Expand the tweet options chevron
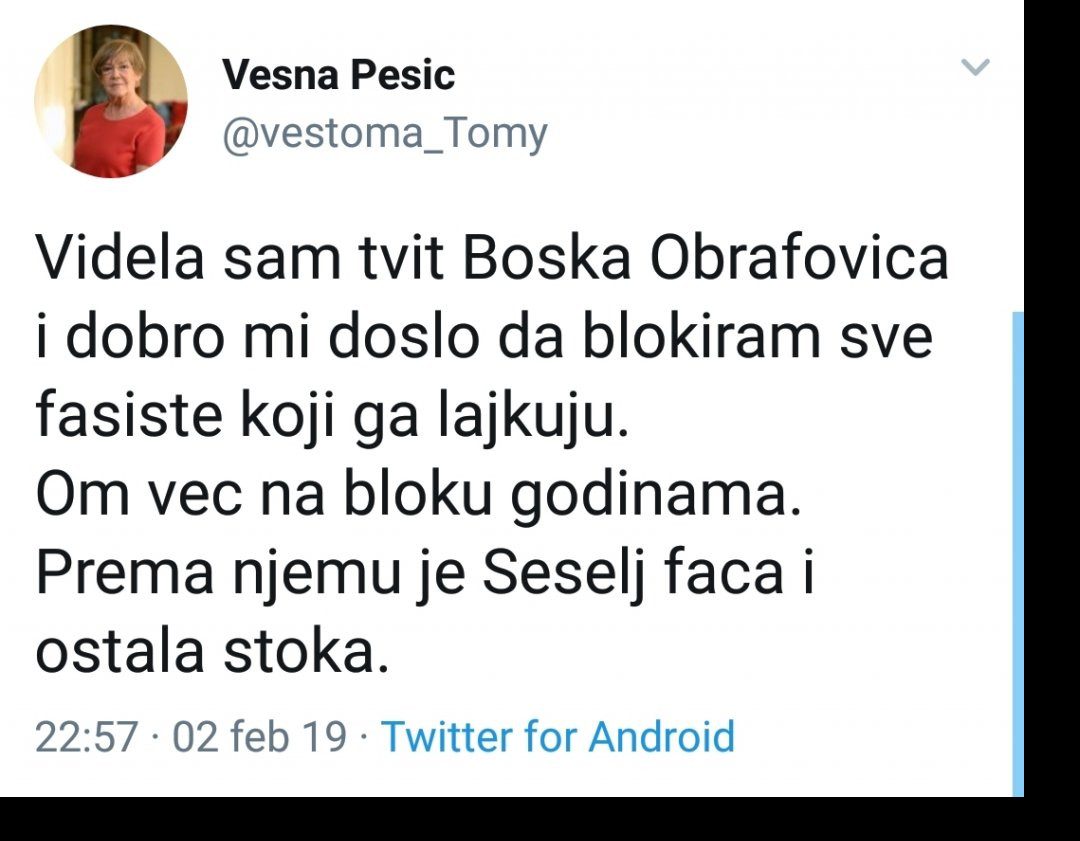Image resolution: width=1080 pixels, height=841 pixels. pyautogui.click(x=975, y=68)
